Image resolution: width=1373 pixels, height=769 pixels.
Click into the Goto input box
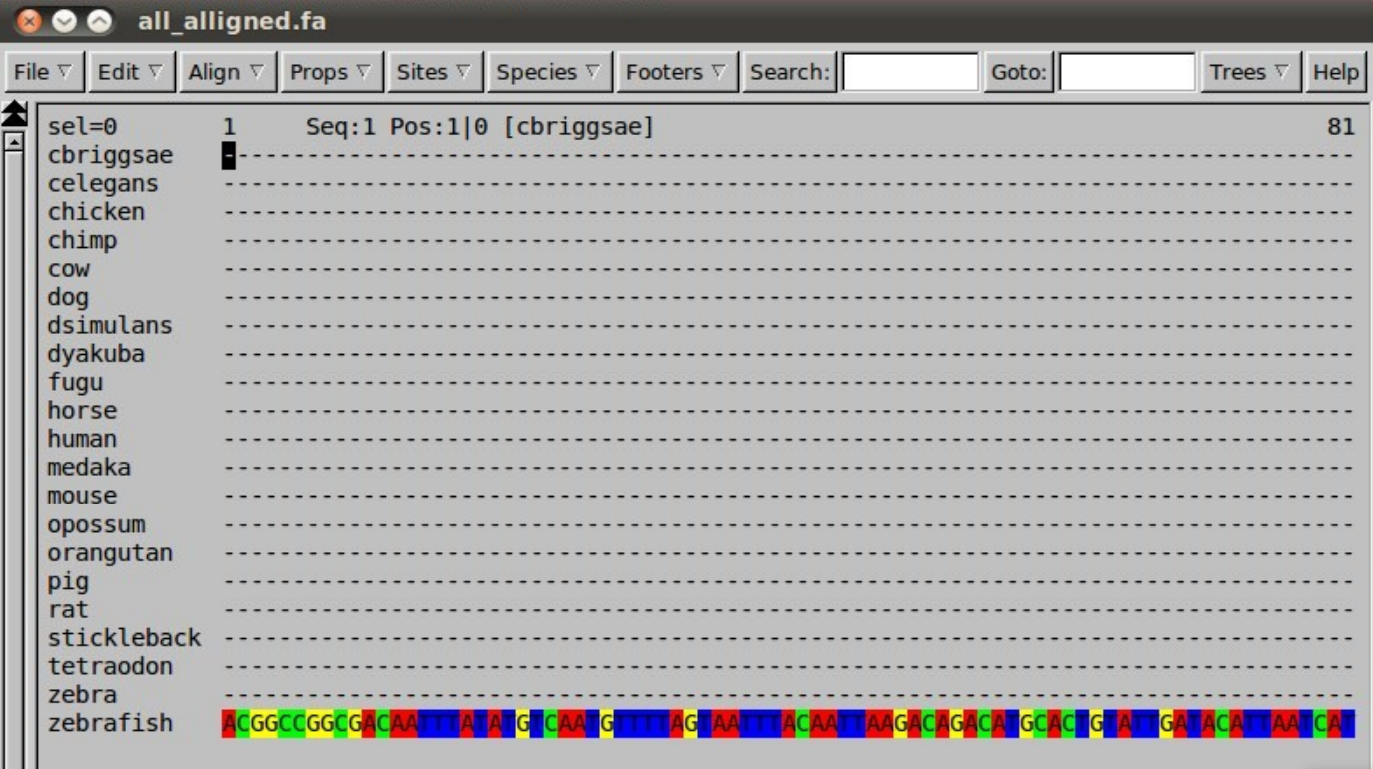(x=1127, y=72)
